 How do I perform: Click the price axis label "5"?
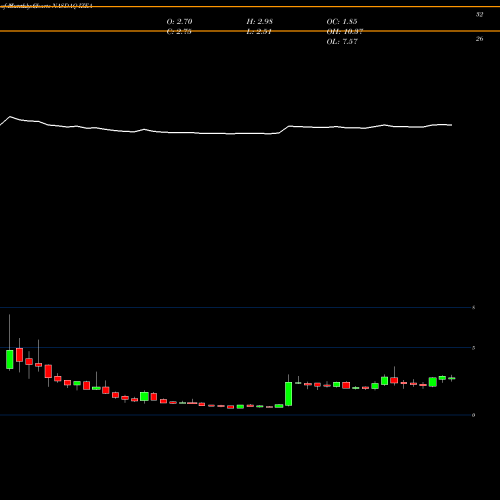coord(474,348)
